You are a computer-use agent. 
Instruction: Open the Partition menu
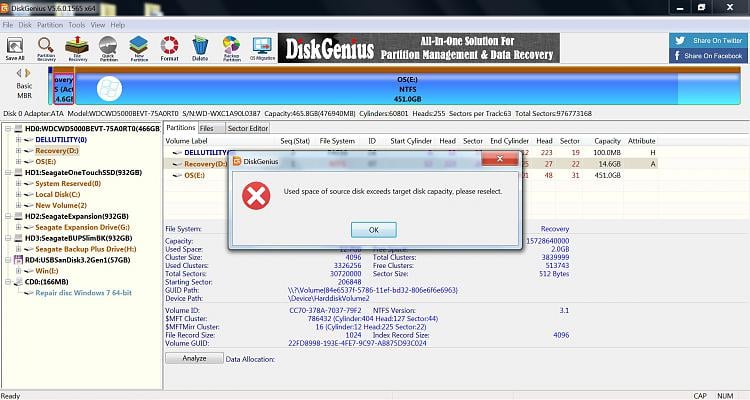coord(50,25)
